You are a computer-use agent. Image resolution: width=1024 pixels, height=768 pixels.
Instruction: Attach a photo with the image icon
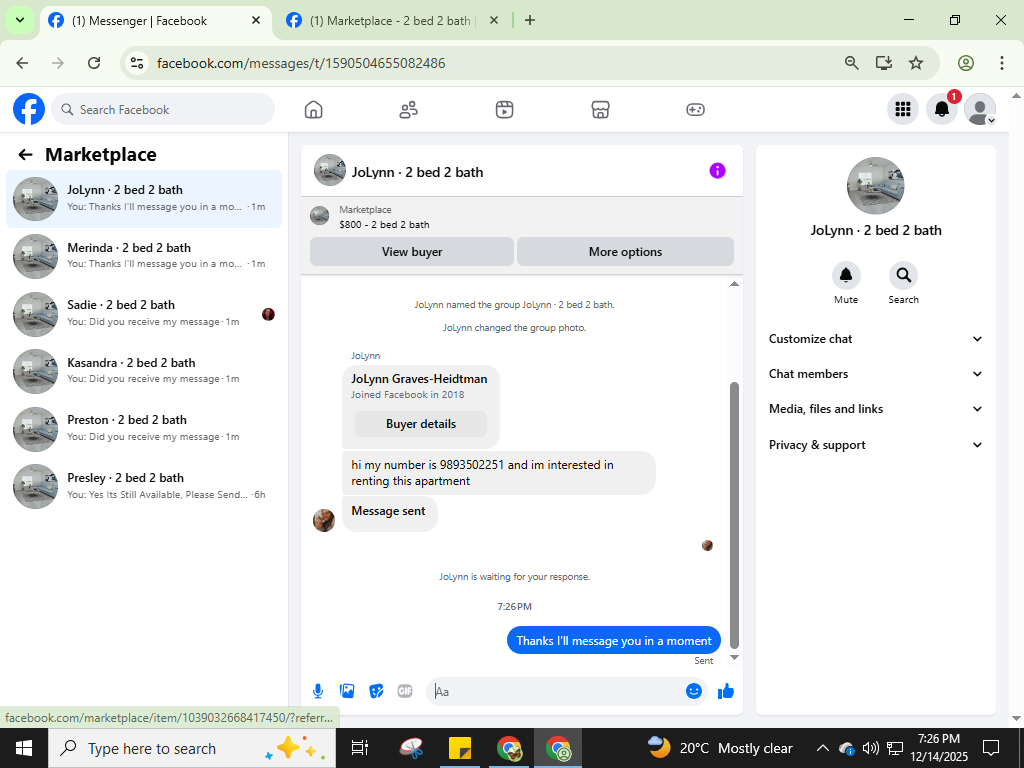point(347,691)
